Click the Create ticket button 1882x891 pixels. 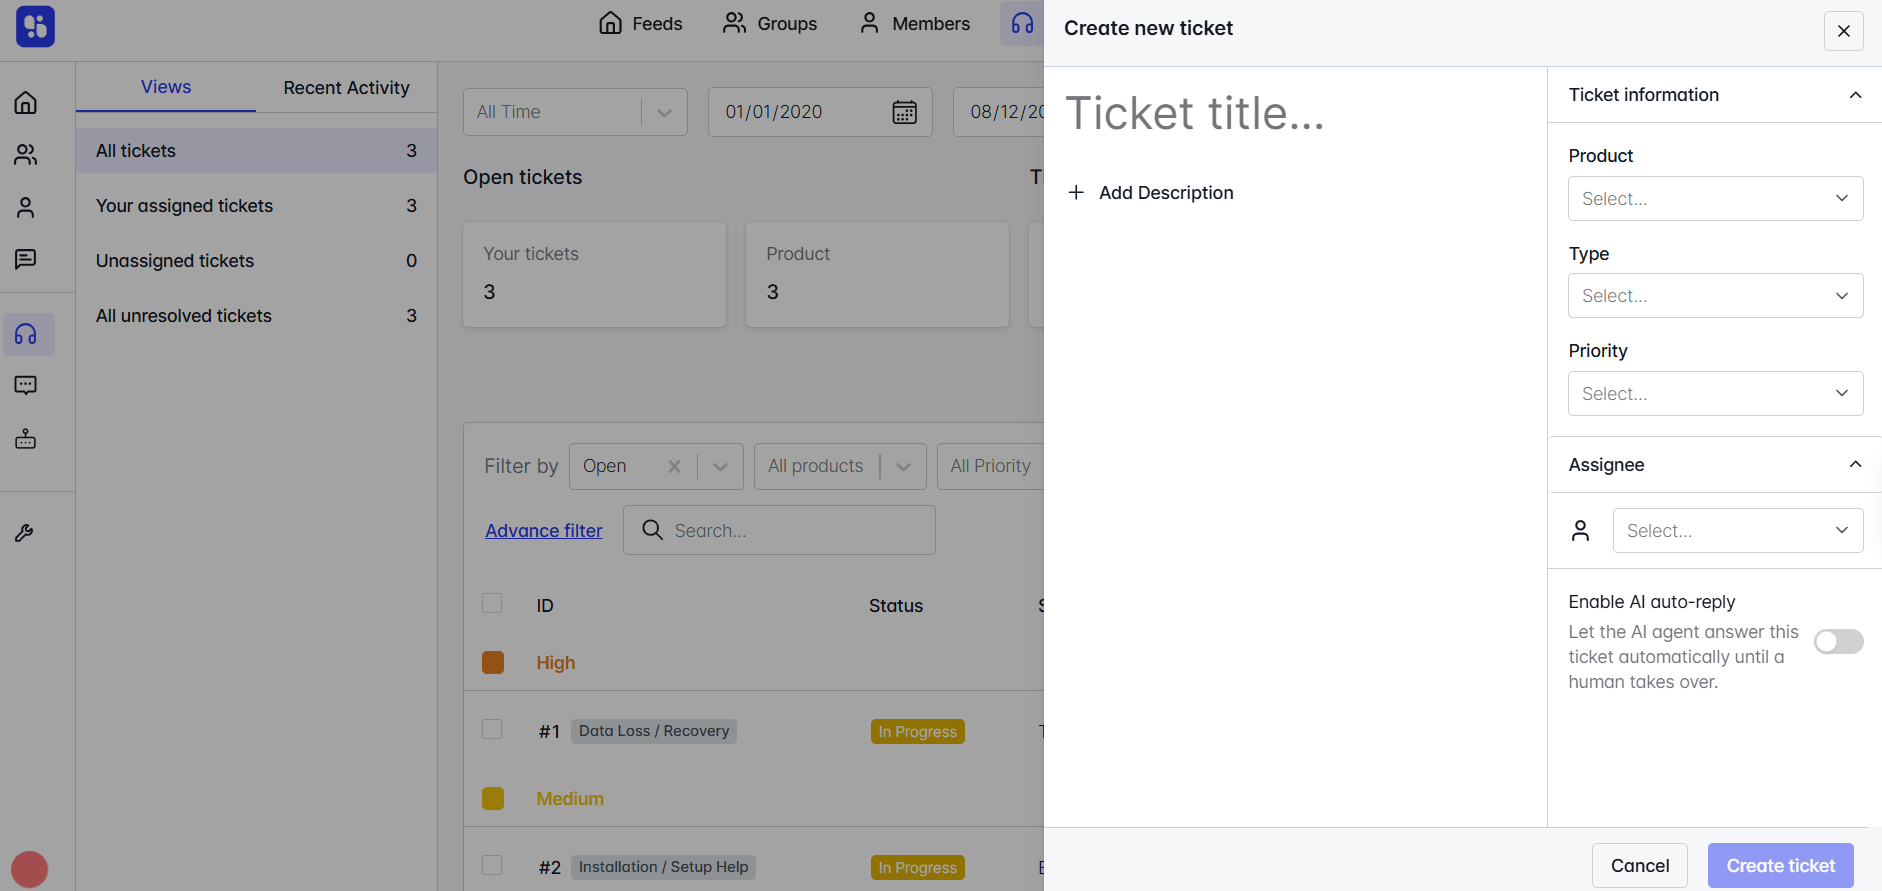tap(1781, 866)
